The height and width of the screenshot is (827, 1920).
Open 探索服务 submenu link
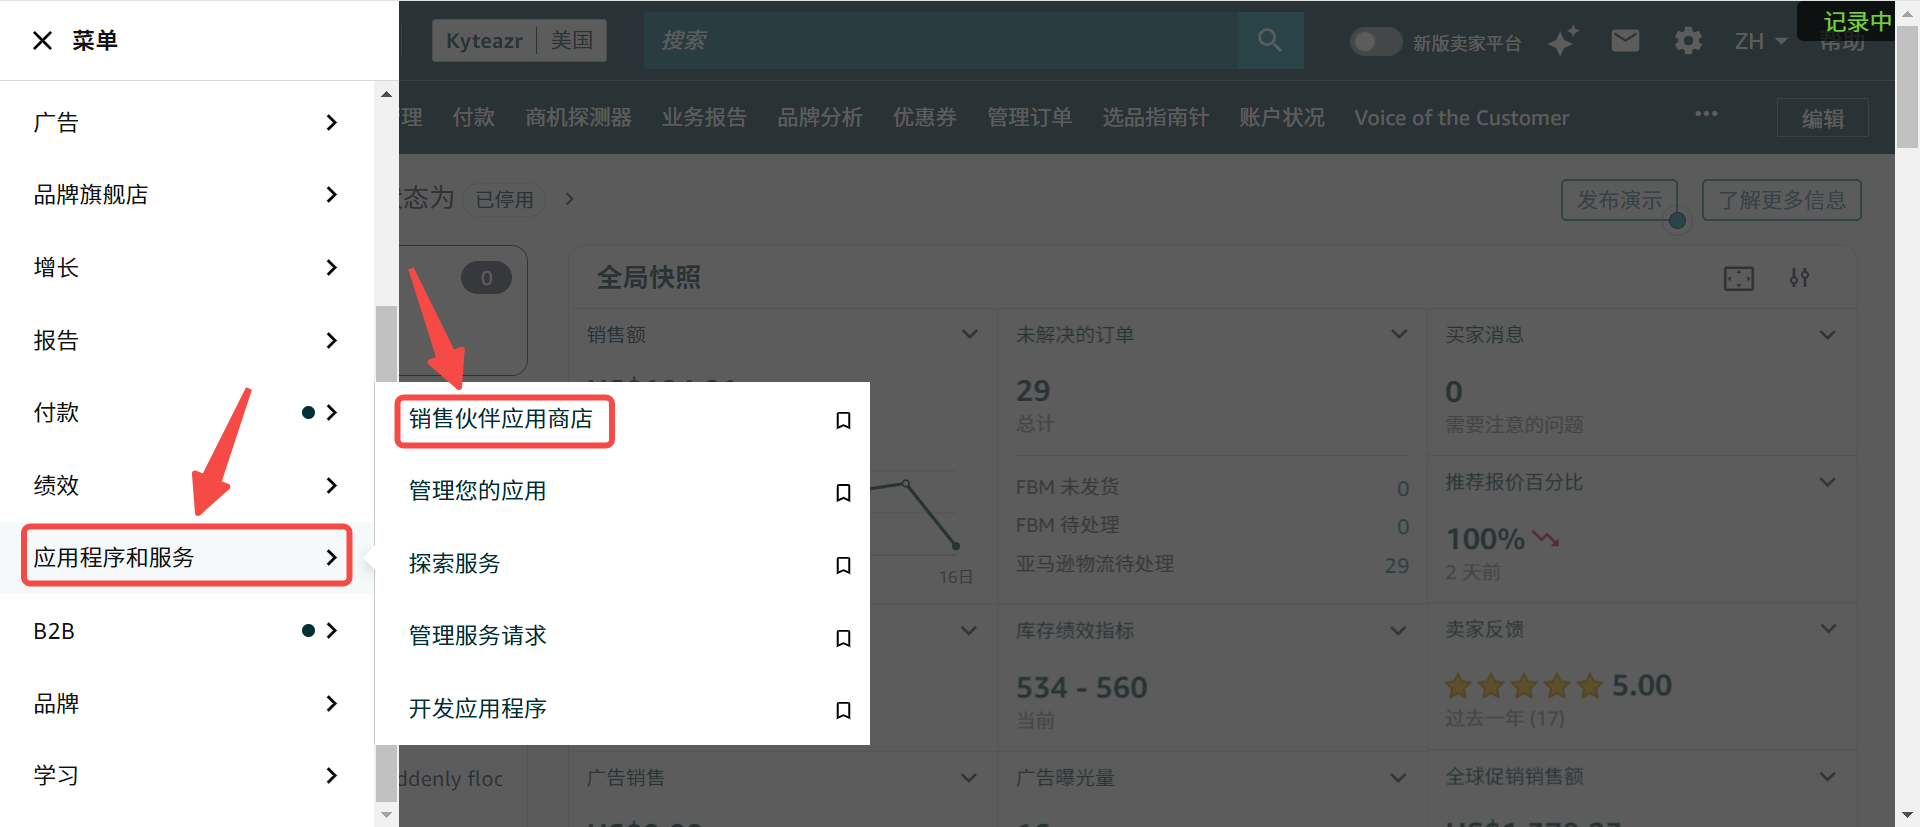tap(455, 564)
